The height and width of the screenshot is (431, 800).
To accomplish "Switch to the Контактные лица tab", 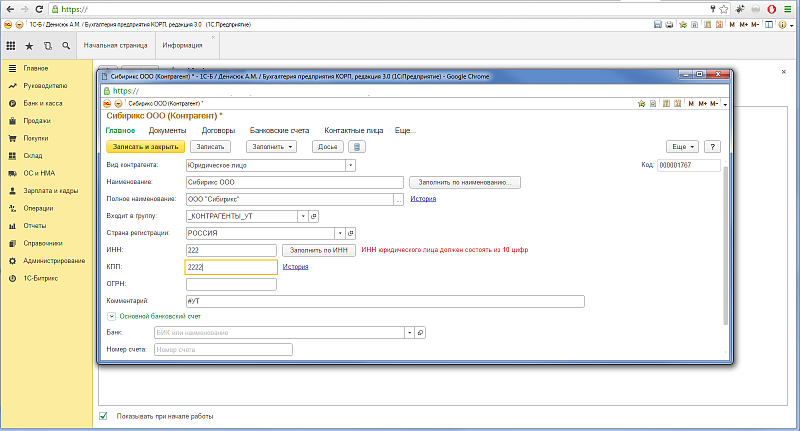I will (354, 131).
